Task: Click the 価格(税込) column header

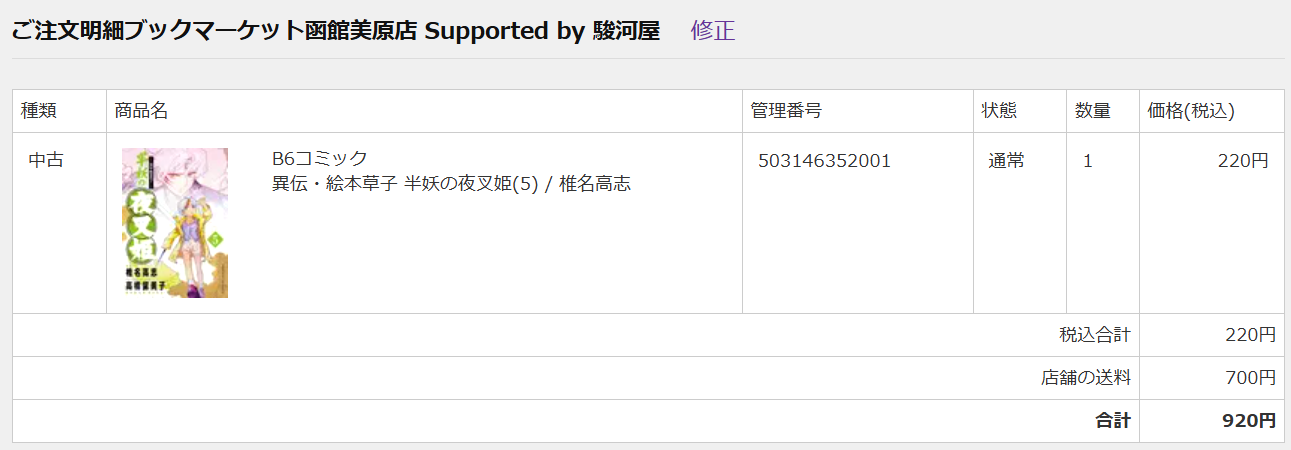Action: (x=1191, y=111)
